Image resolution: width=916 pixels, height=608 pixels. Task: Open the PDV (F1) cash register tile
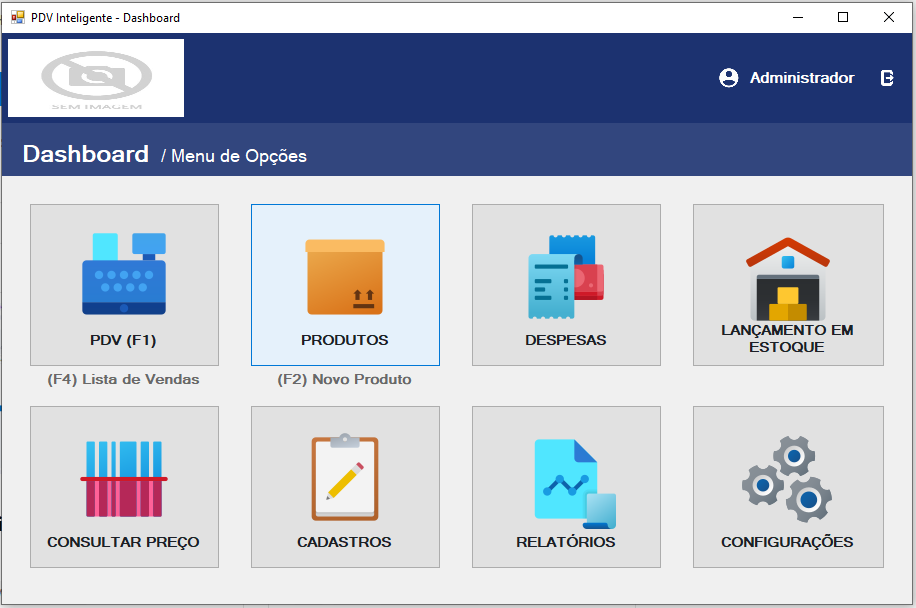click(x=124, y=285)
